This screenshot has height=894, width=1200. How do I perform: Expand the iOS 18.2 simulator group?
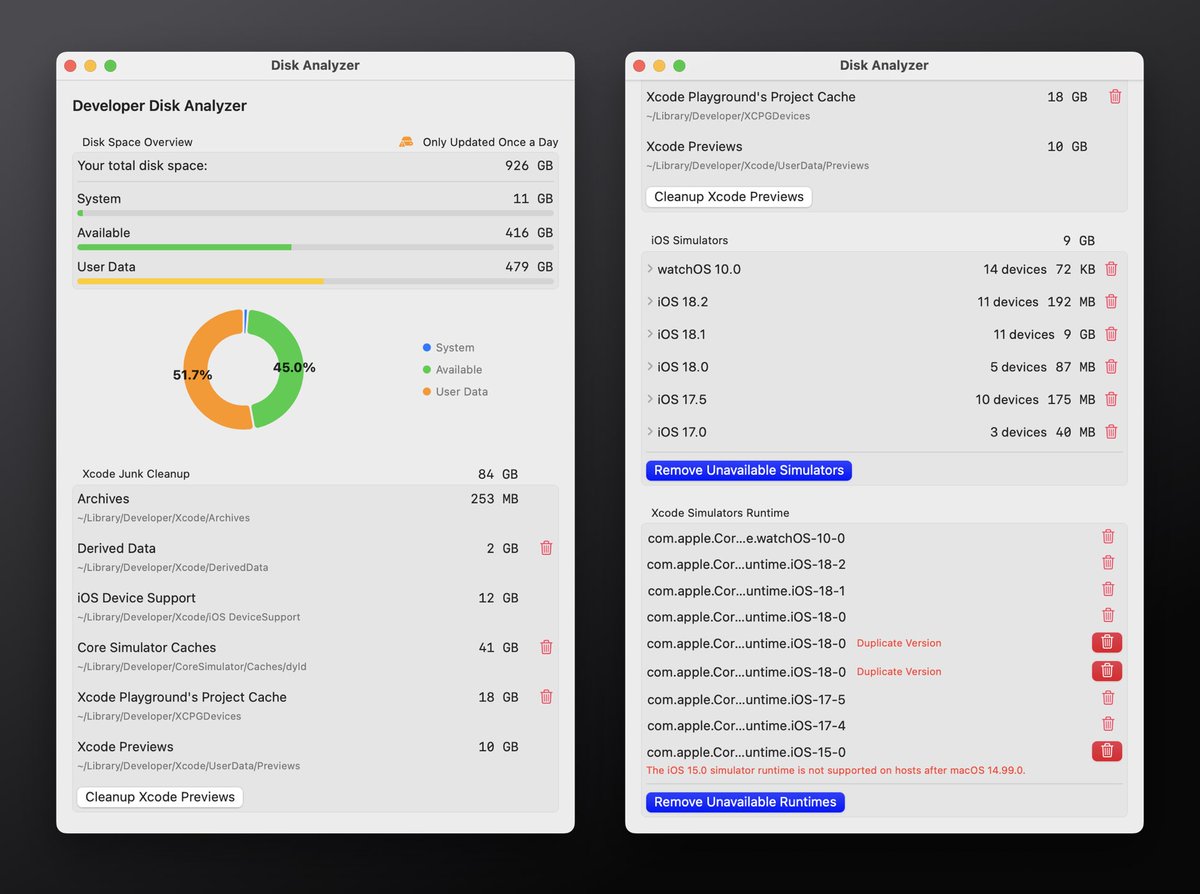coord(650,301)
